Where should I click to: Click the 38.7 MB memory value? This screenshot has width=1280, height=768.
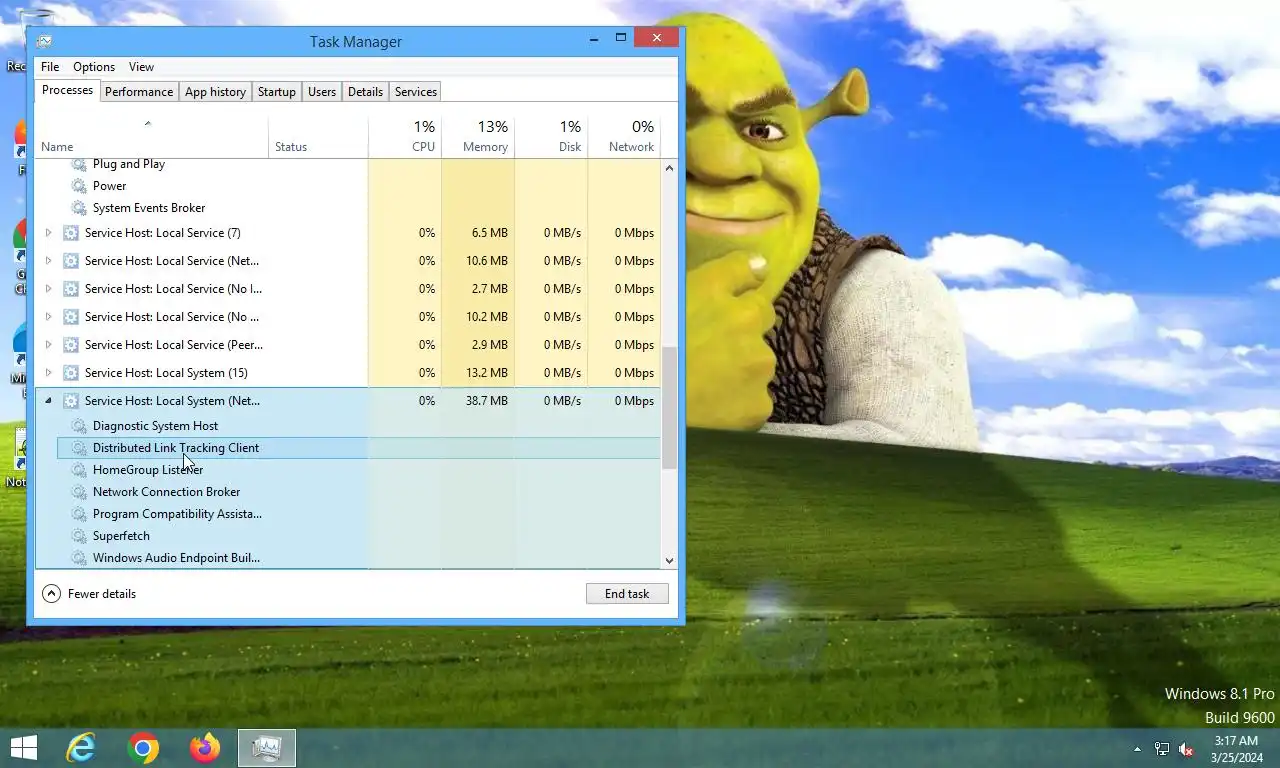[x=486, y=401]
